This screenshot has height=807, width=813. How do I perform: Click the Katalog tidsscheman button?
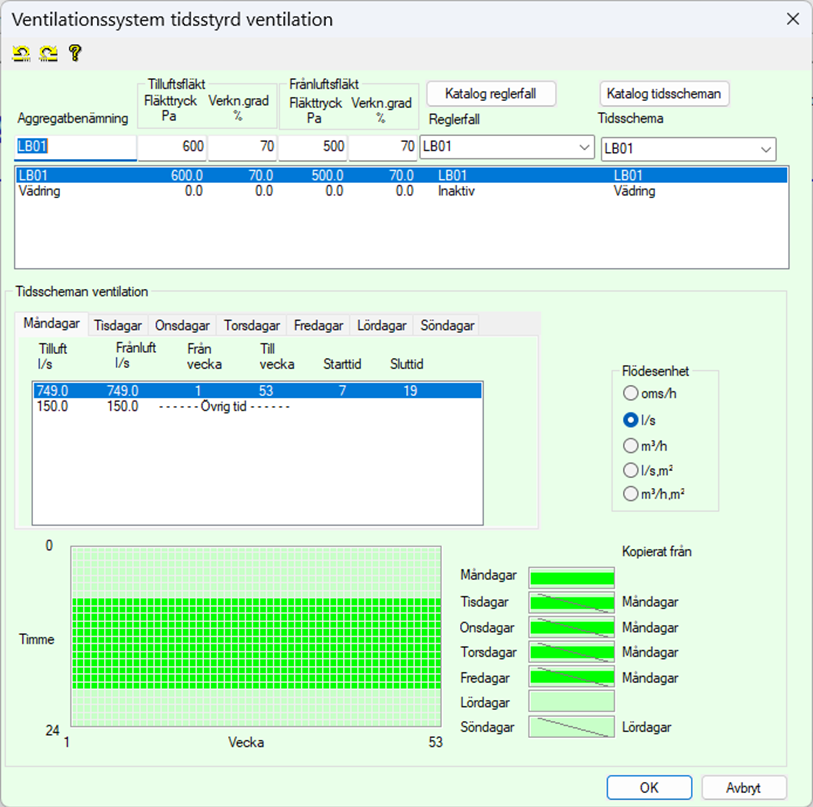pyautogui.click(x=664, y=94)
